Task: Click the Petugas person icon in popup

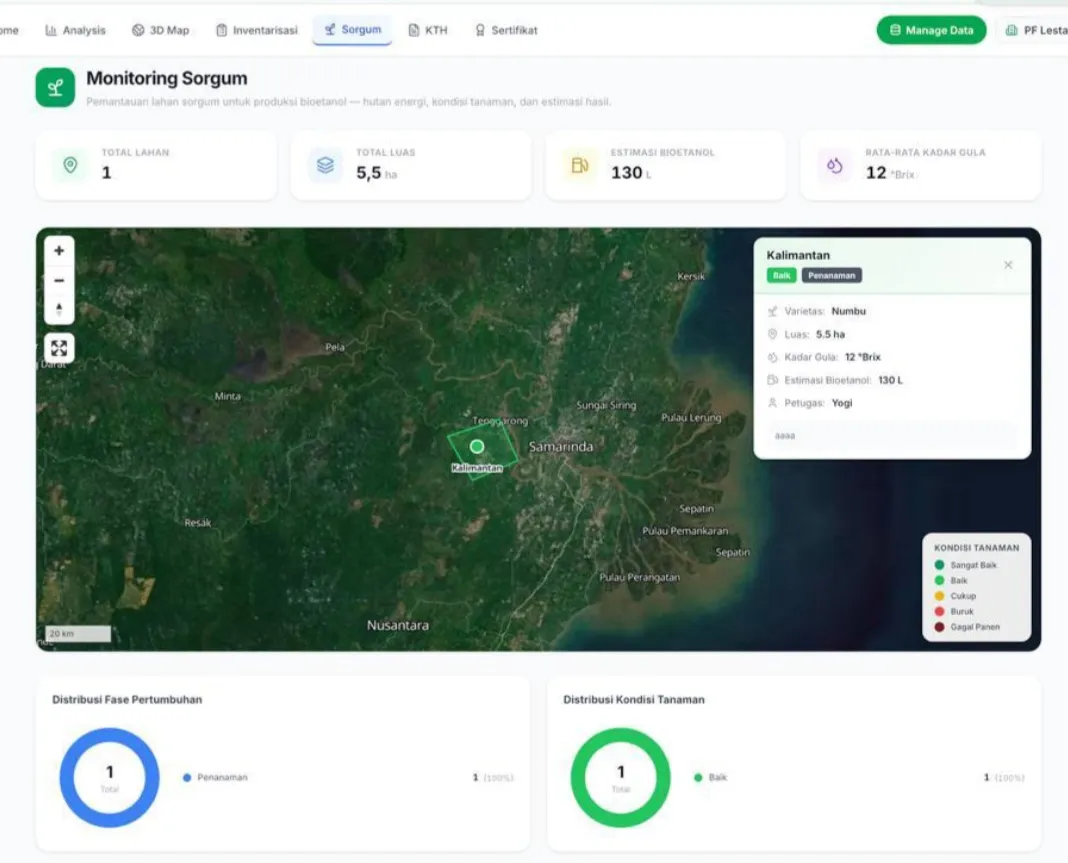Action: pyautogui.click(x=772, y=403)
